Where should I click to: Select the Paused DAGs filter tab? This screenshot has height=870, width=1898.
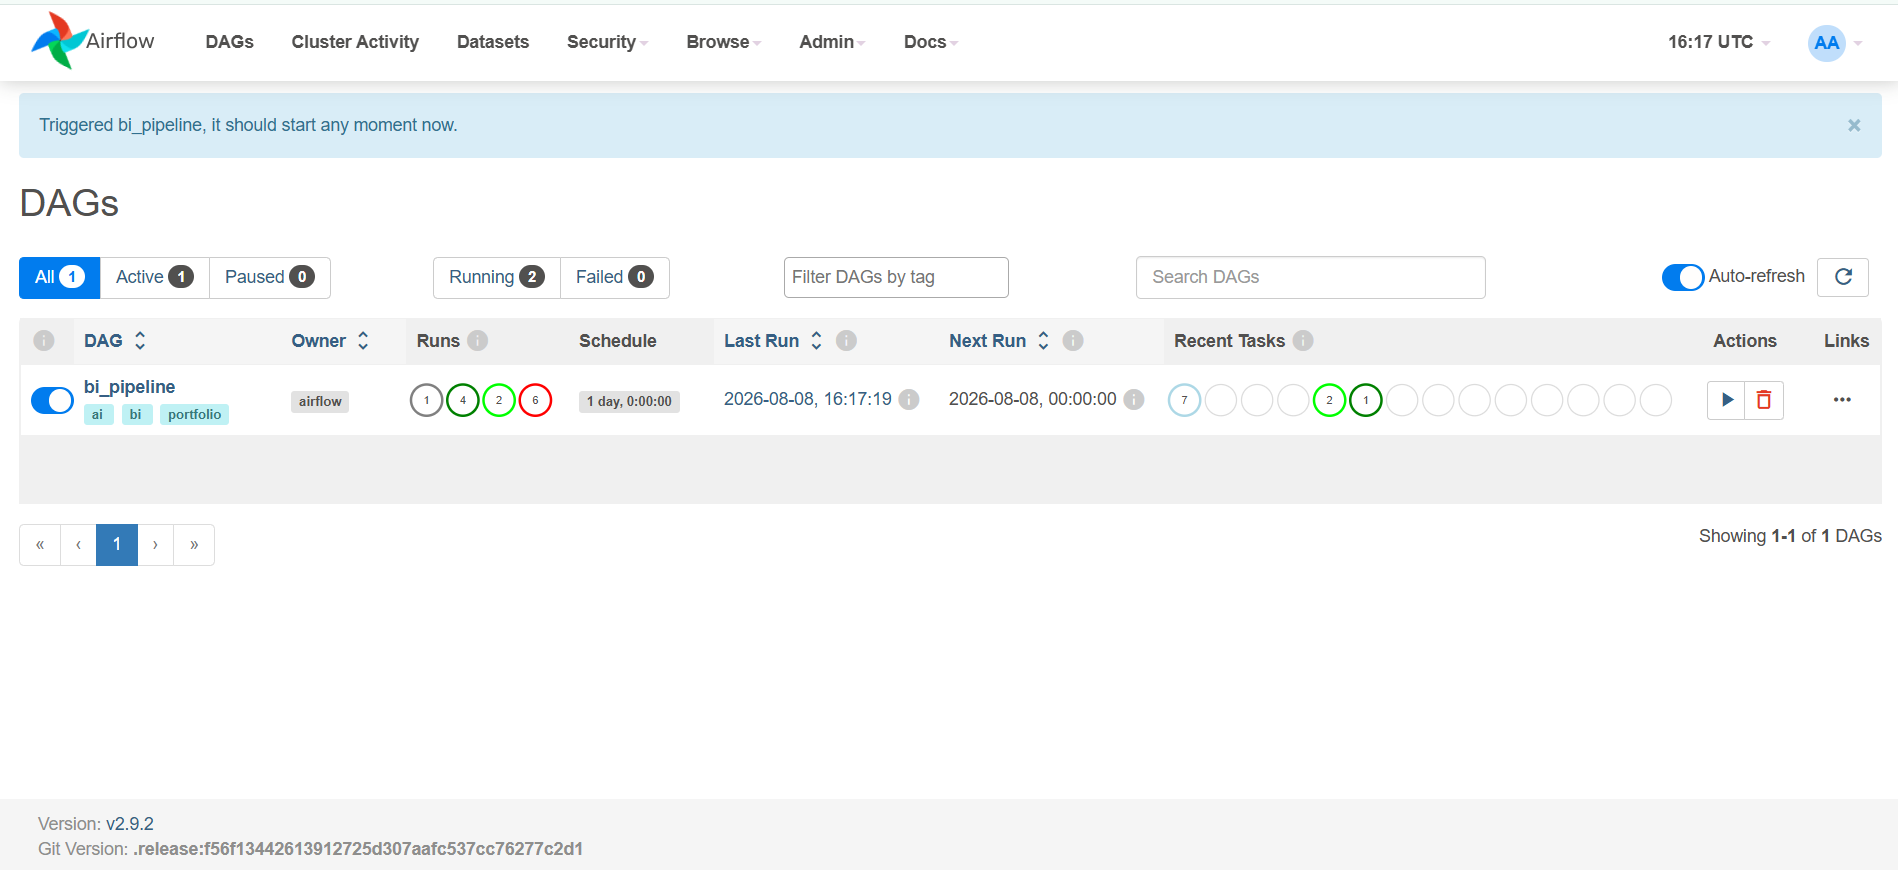click(270, 277)
